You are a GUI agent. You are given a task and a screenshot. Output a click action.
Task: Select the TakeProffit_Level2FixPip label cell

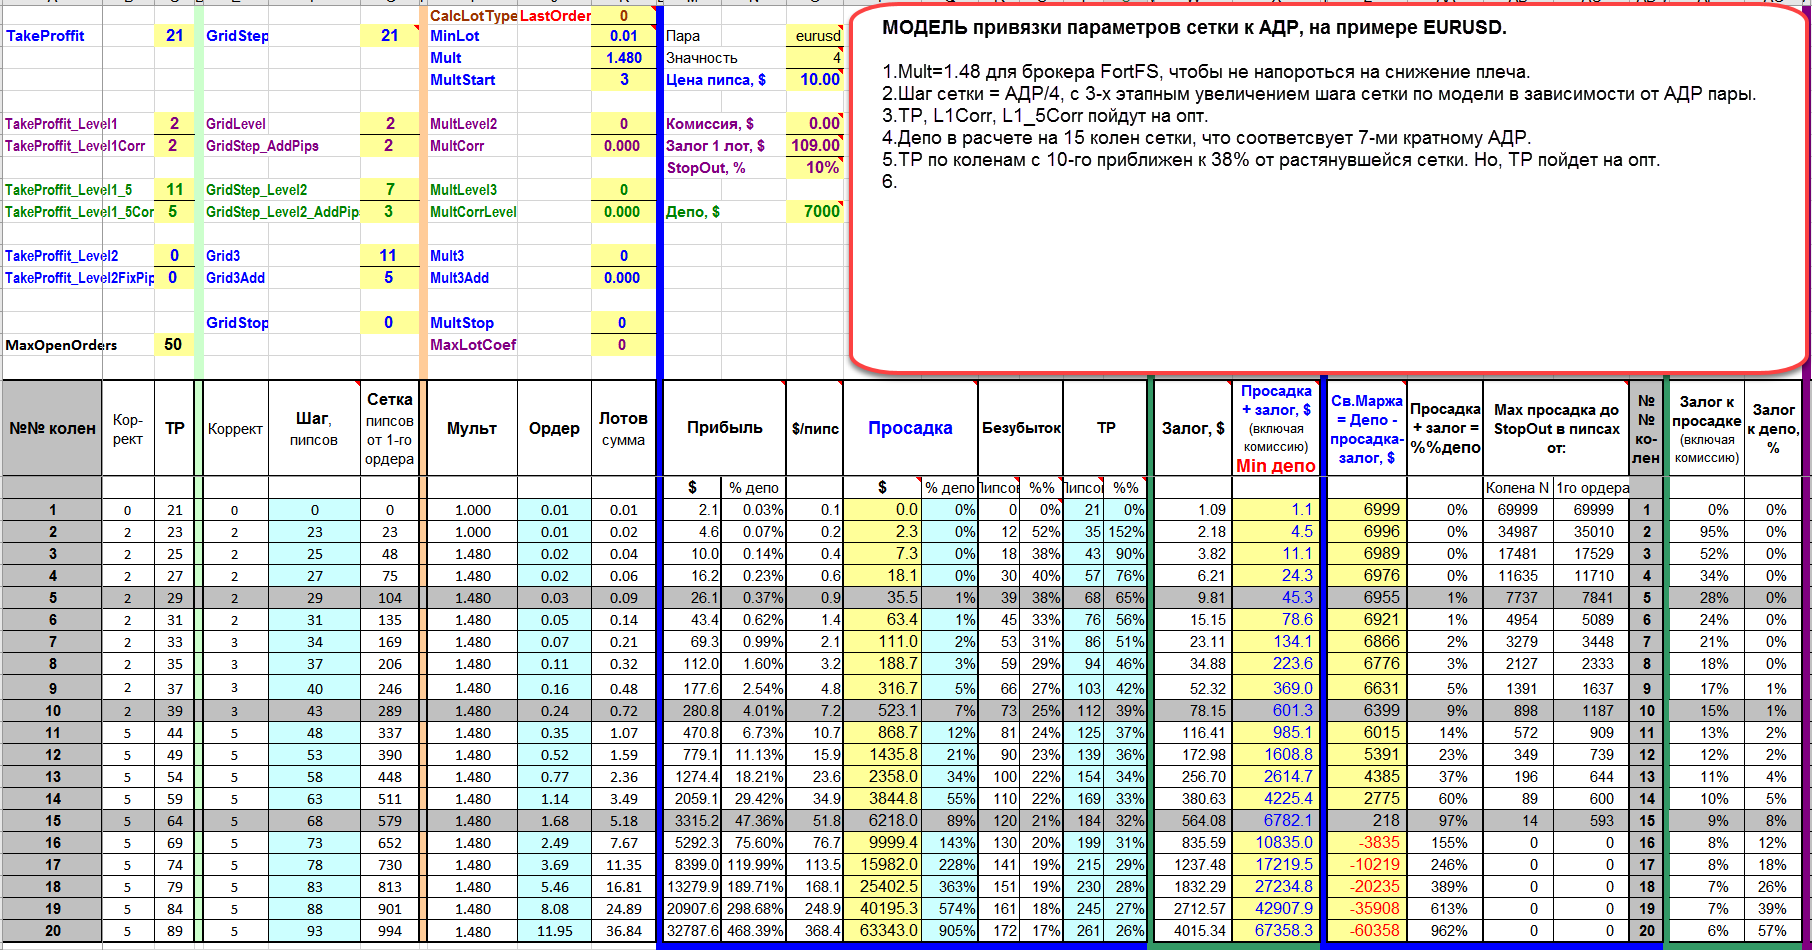coord(78,278)
